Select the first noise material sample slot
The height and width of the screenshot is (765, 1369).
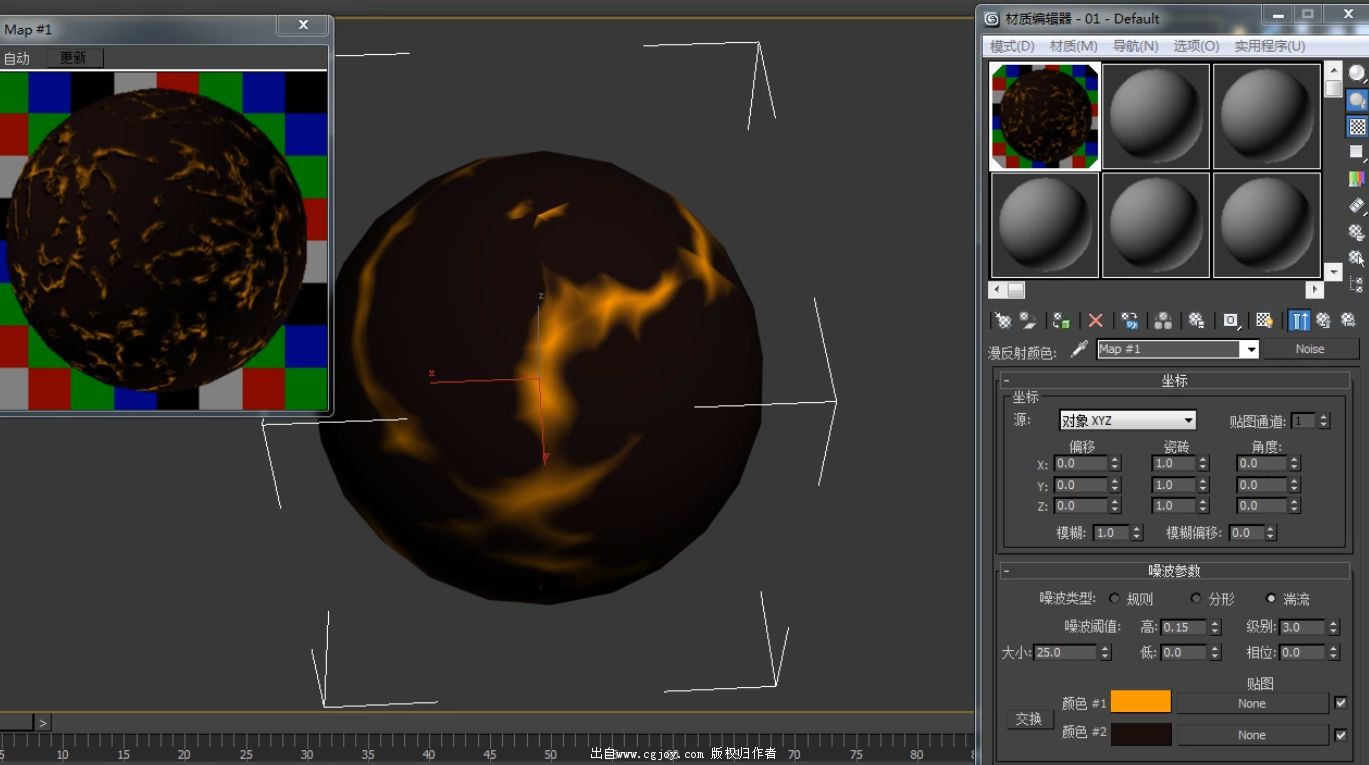pyautogui.click(x=1045, y=116)
